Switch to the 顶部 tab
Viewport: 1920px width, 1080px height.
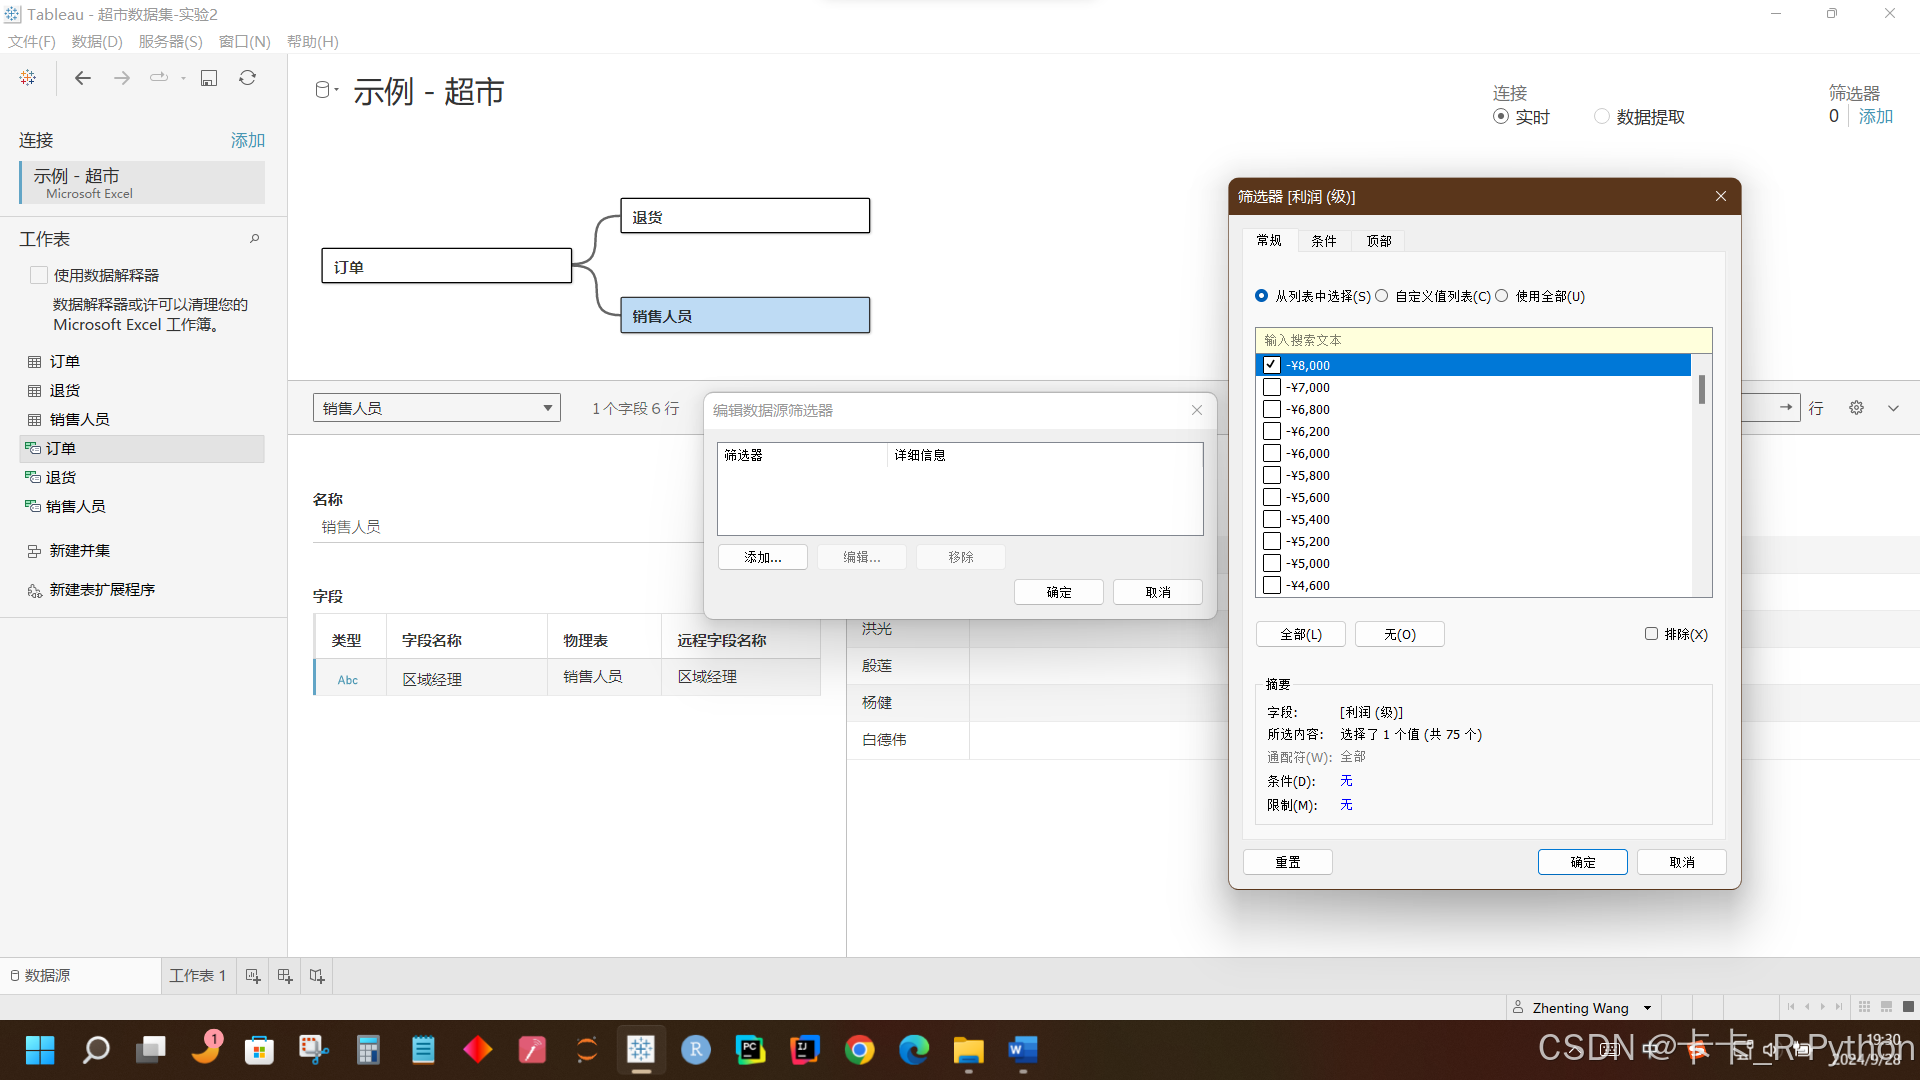click(x=1379, y=241)
